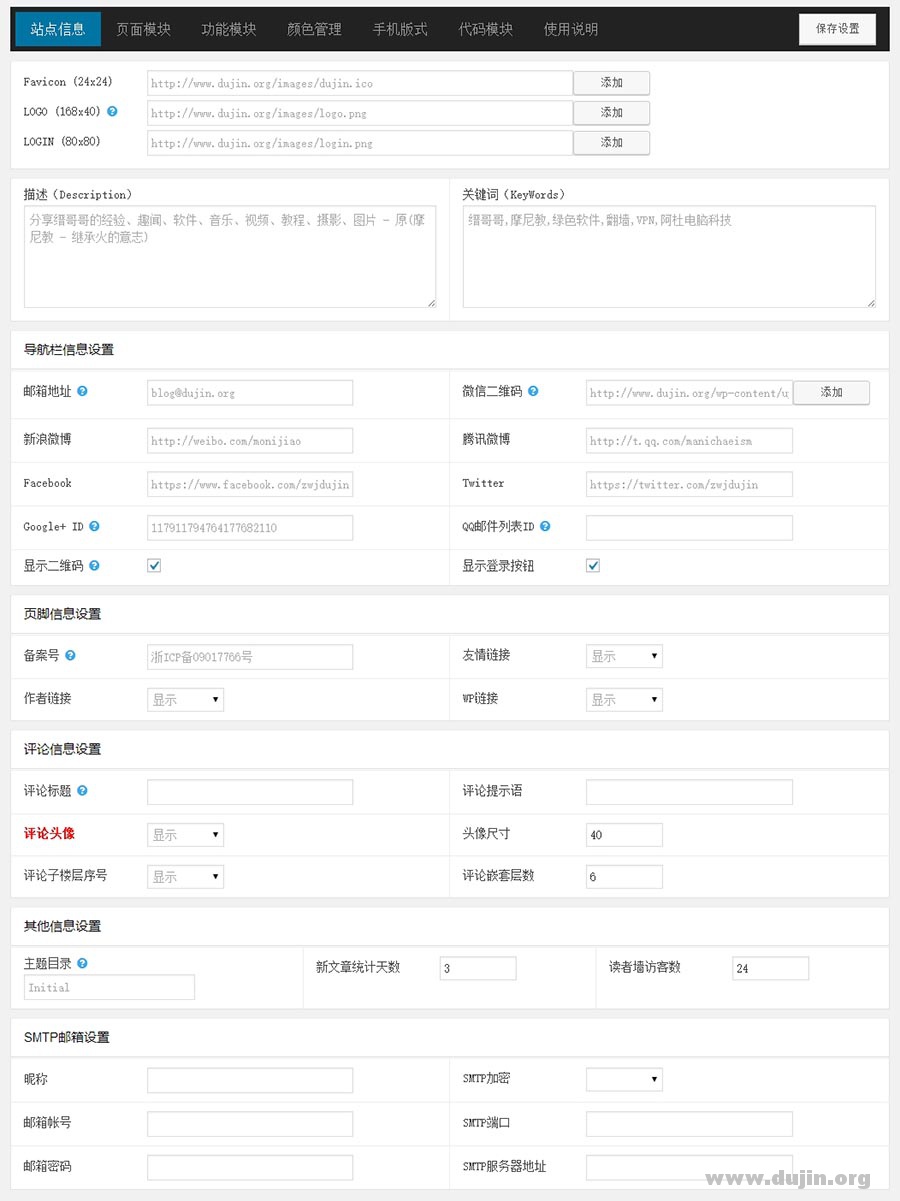Click the 关键词 (KeyWords) textarea
The width and height of the screenshot is (900, 1201).
[669, 256]
